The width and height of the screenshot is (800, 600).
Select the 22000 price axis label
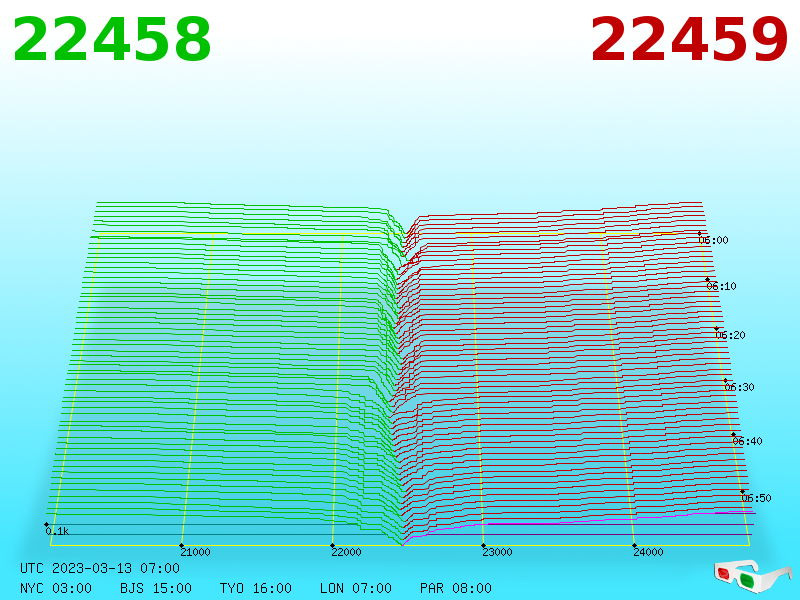click(x=346, y=552)
